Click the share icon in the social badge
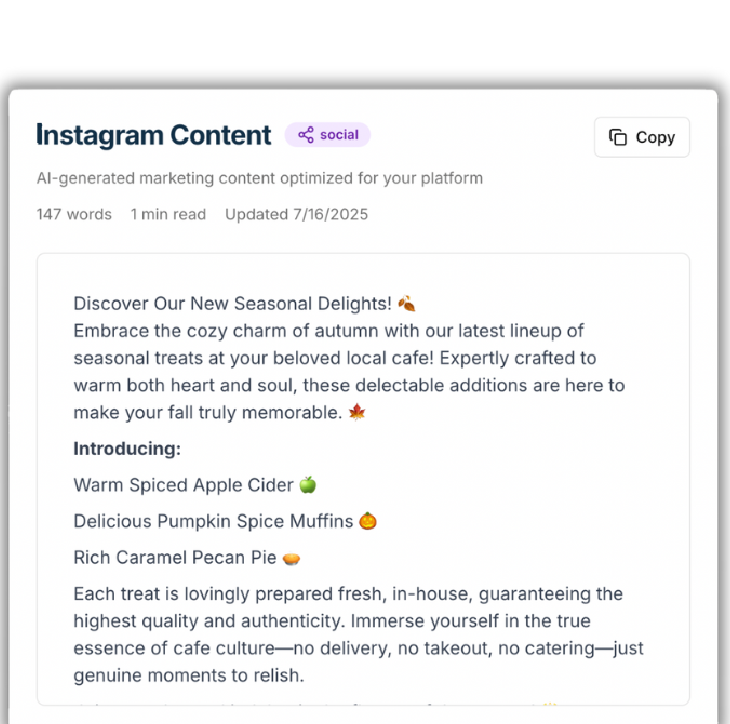Screen dimensions: 730x724 pos(306,135)
